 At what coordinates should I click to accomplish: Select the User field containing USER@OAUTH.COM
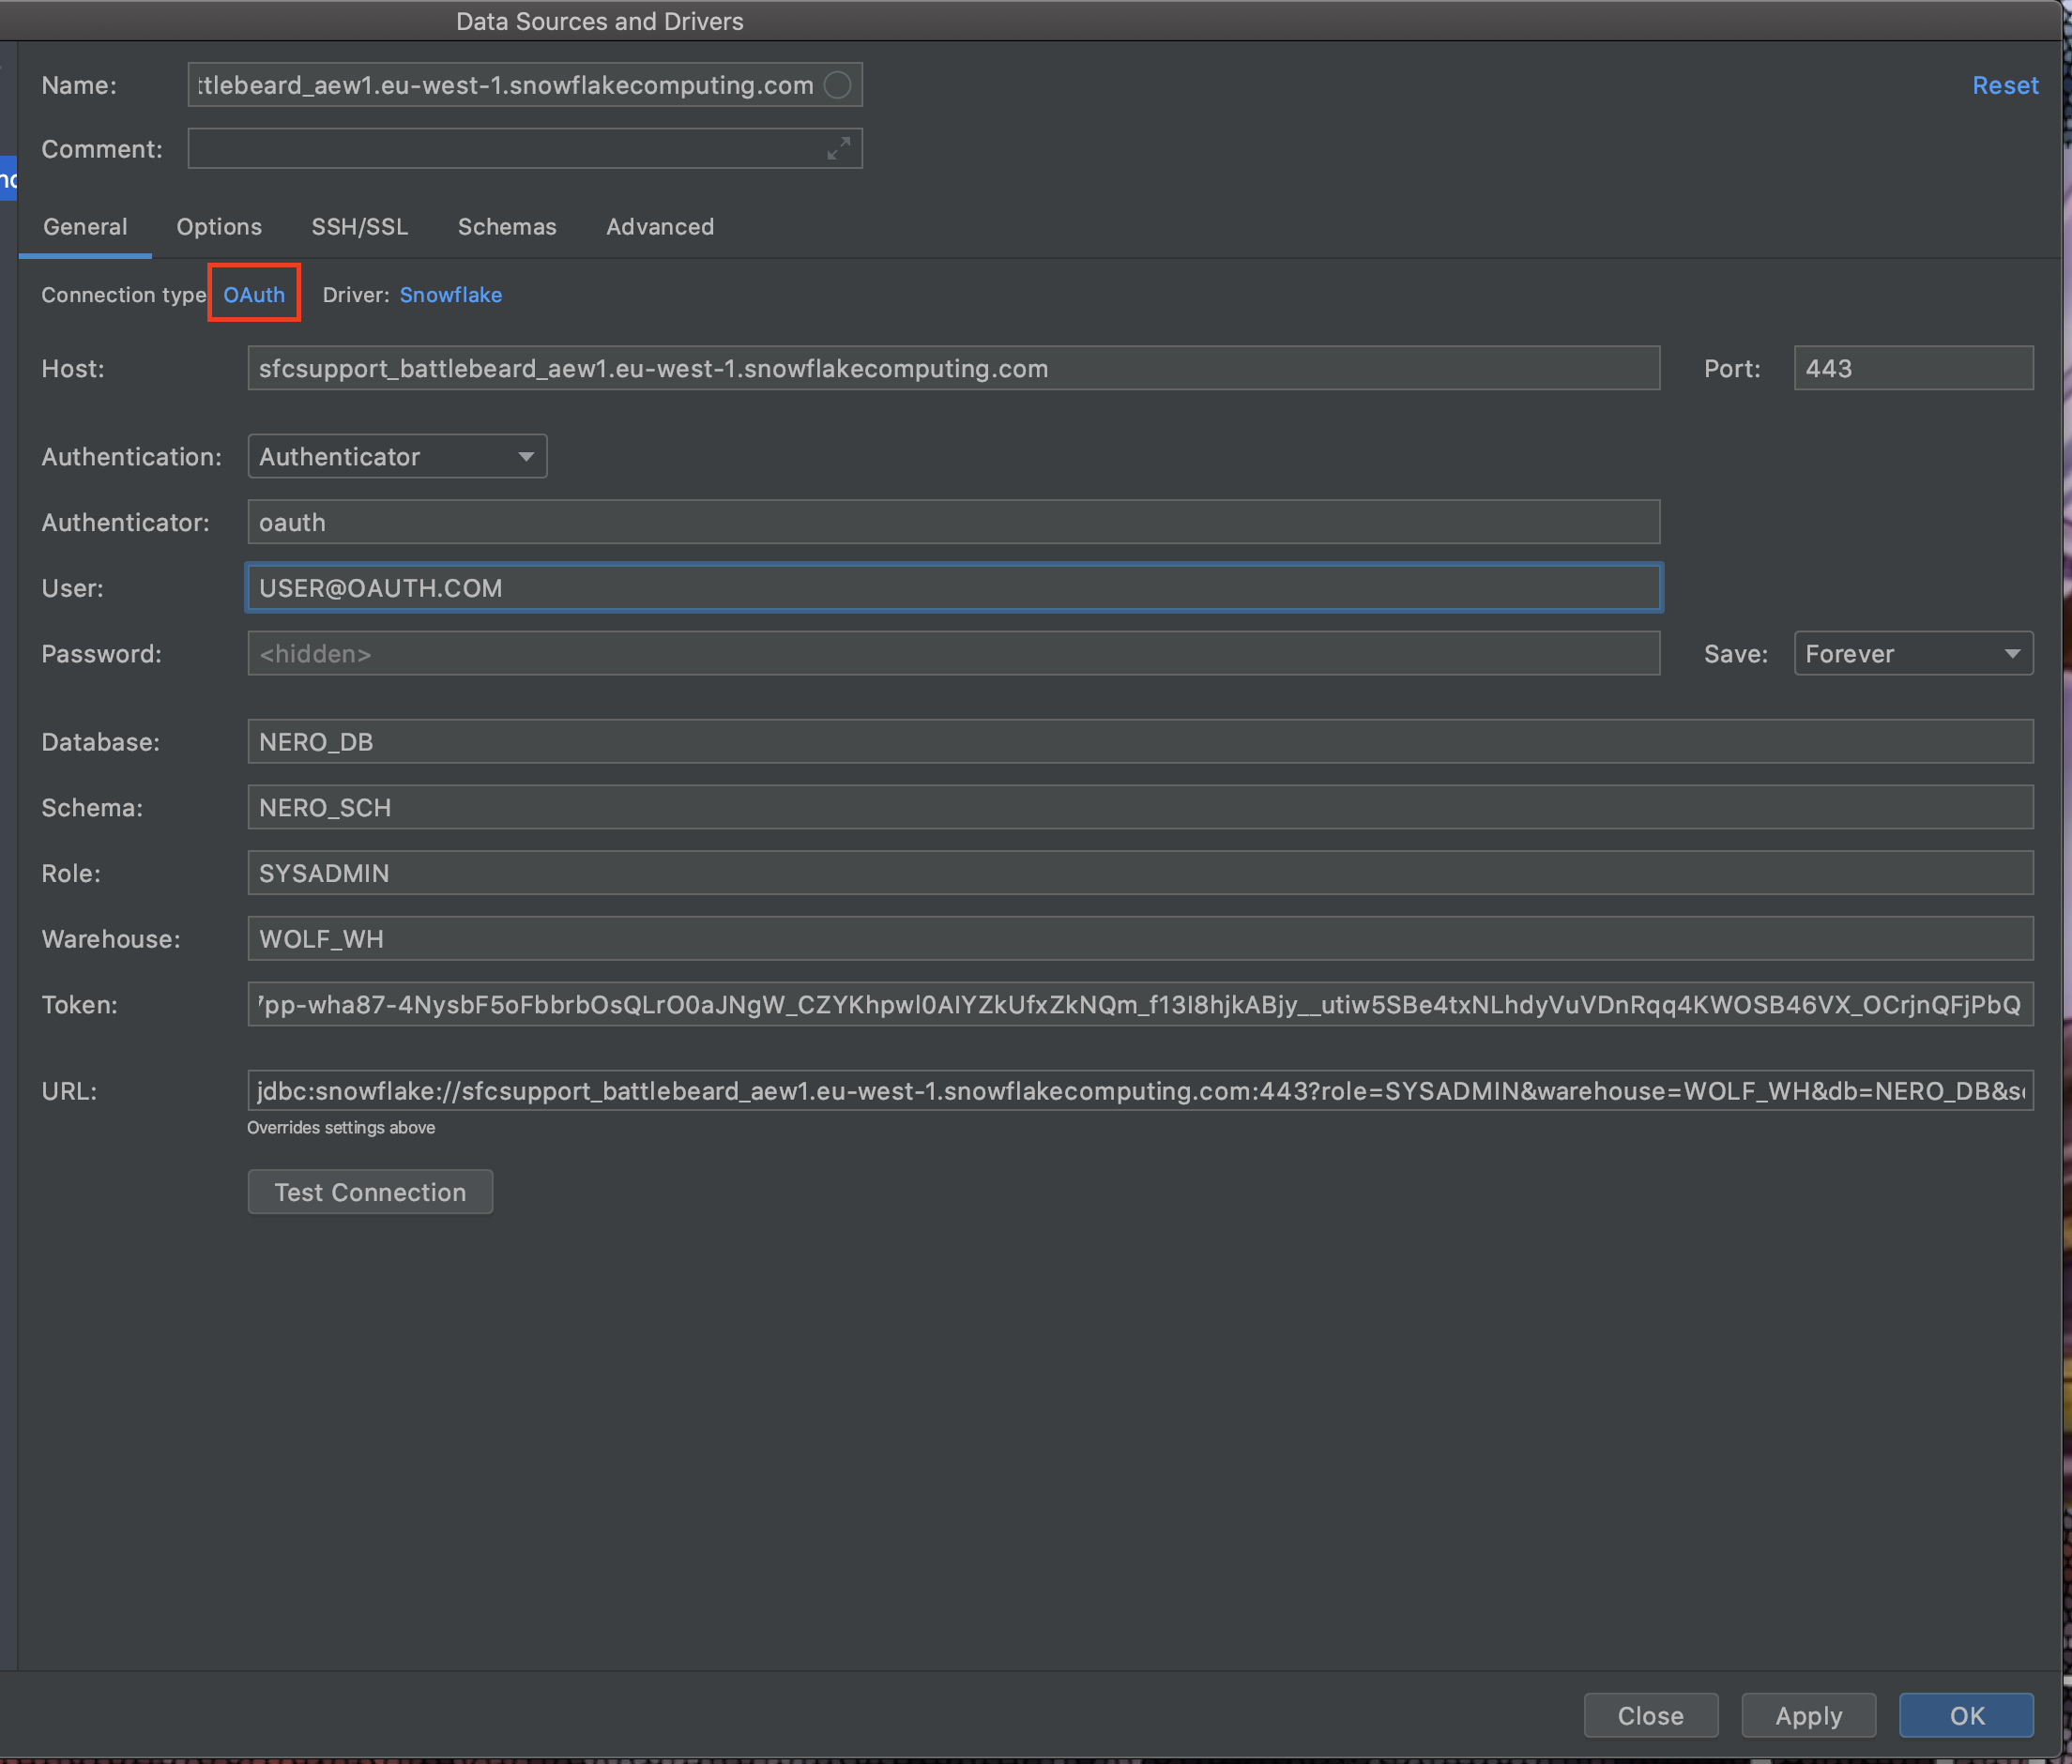(950, 588)
